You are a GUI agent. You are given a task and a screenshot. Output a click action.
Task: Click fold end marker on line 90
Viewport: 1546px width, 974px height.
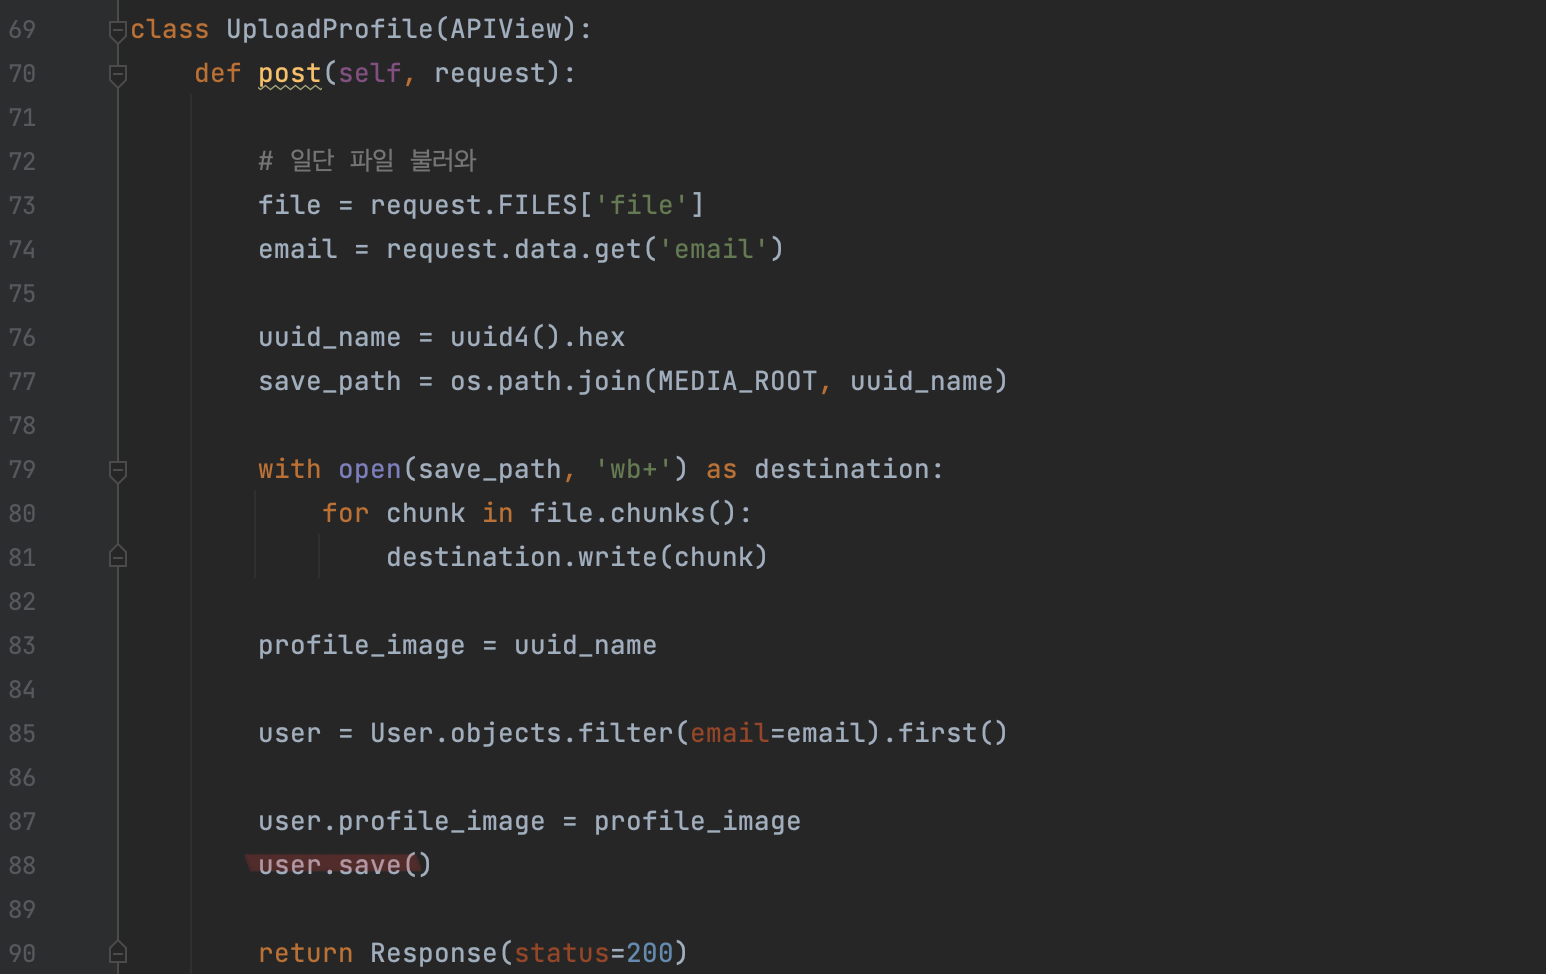[x=118, y=953]
